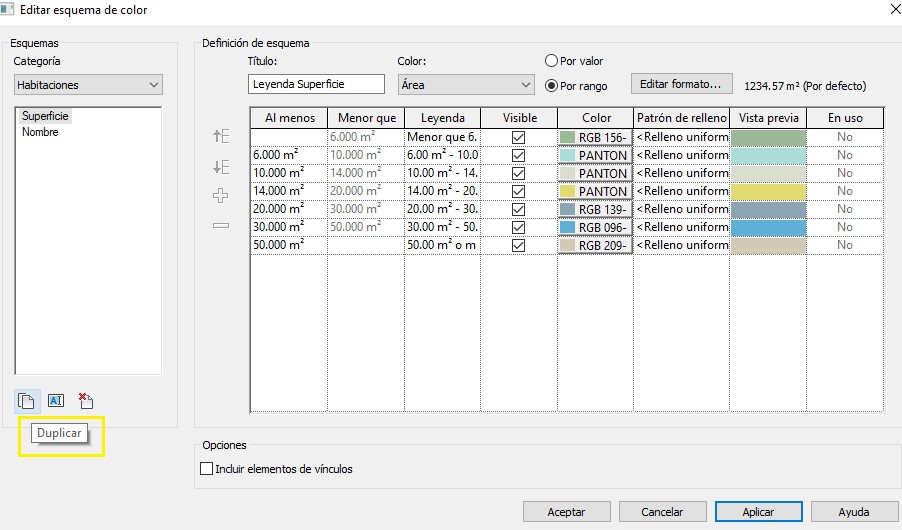Click the Aplicar button
The image size is (902, 530).
[x=758, y=511]
